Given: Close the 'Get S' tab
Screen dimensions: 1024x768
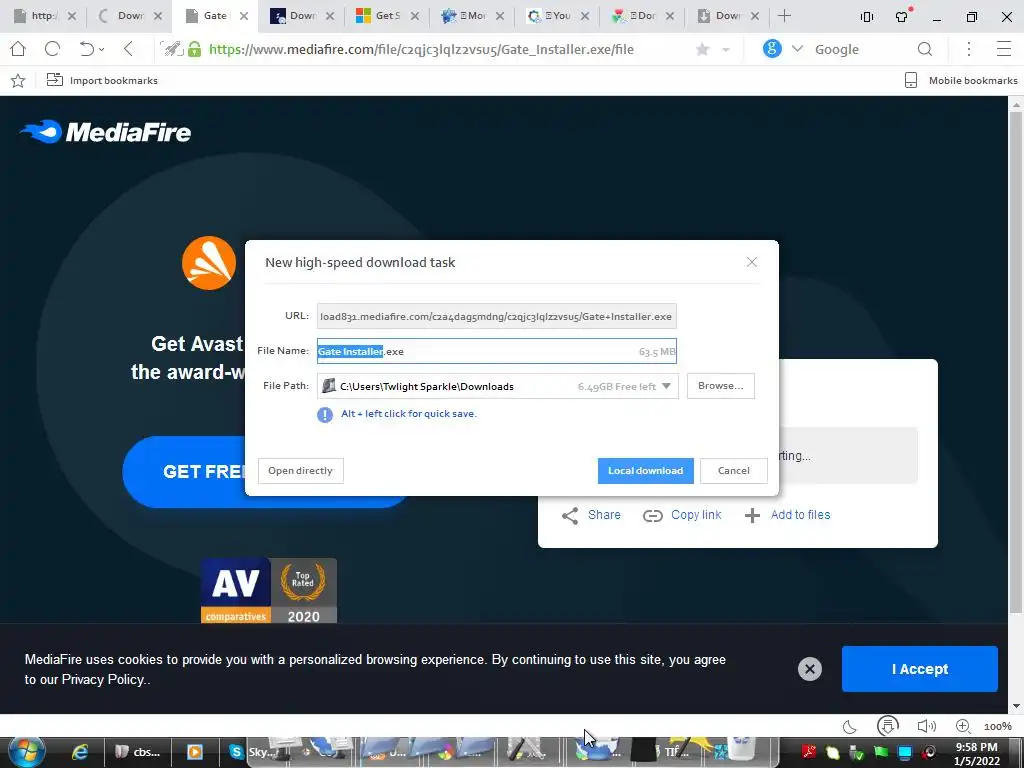Looking at the screenshot, I should 415,16.
